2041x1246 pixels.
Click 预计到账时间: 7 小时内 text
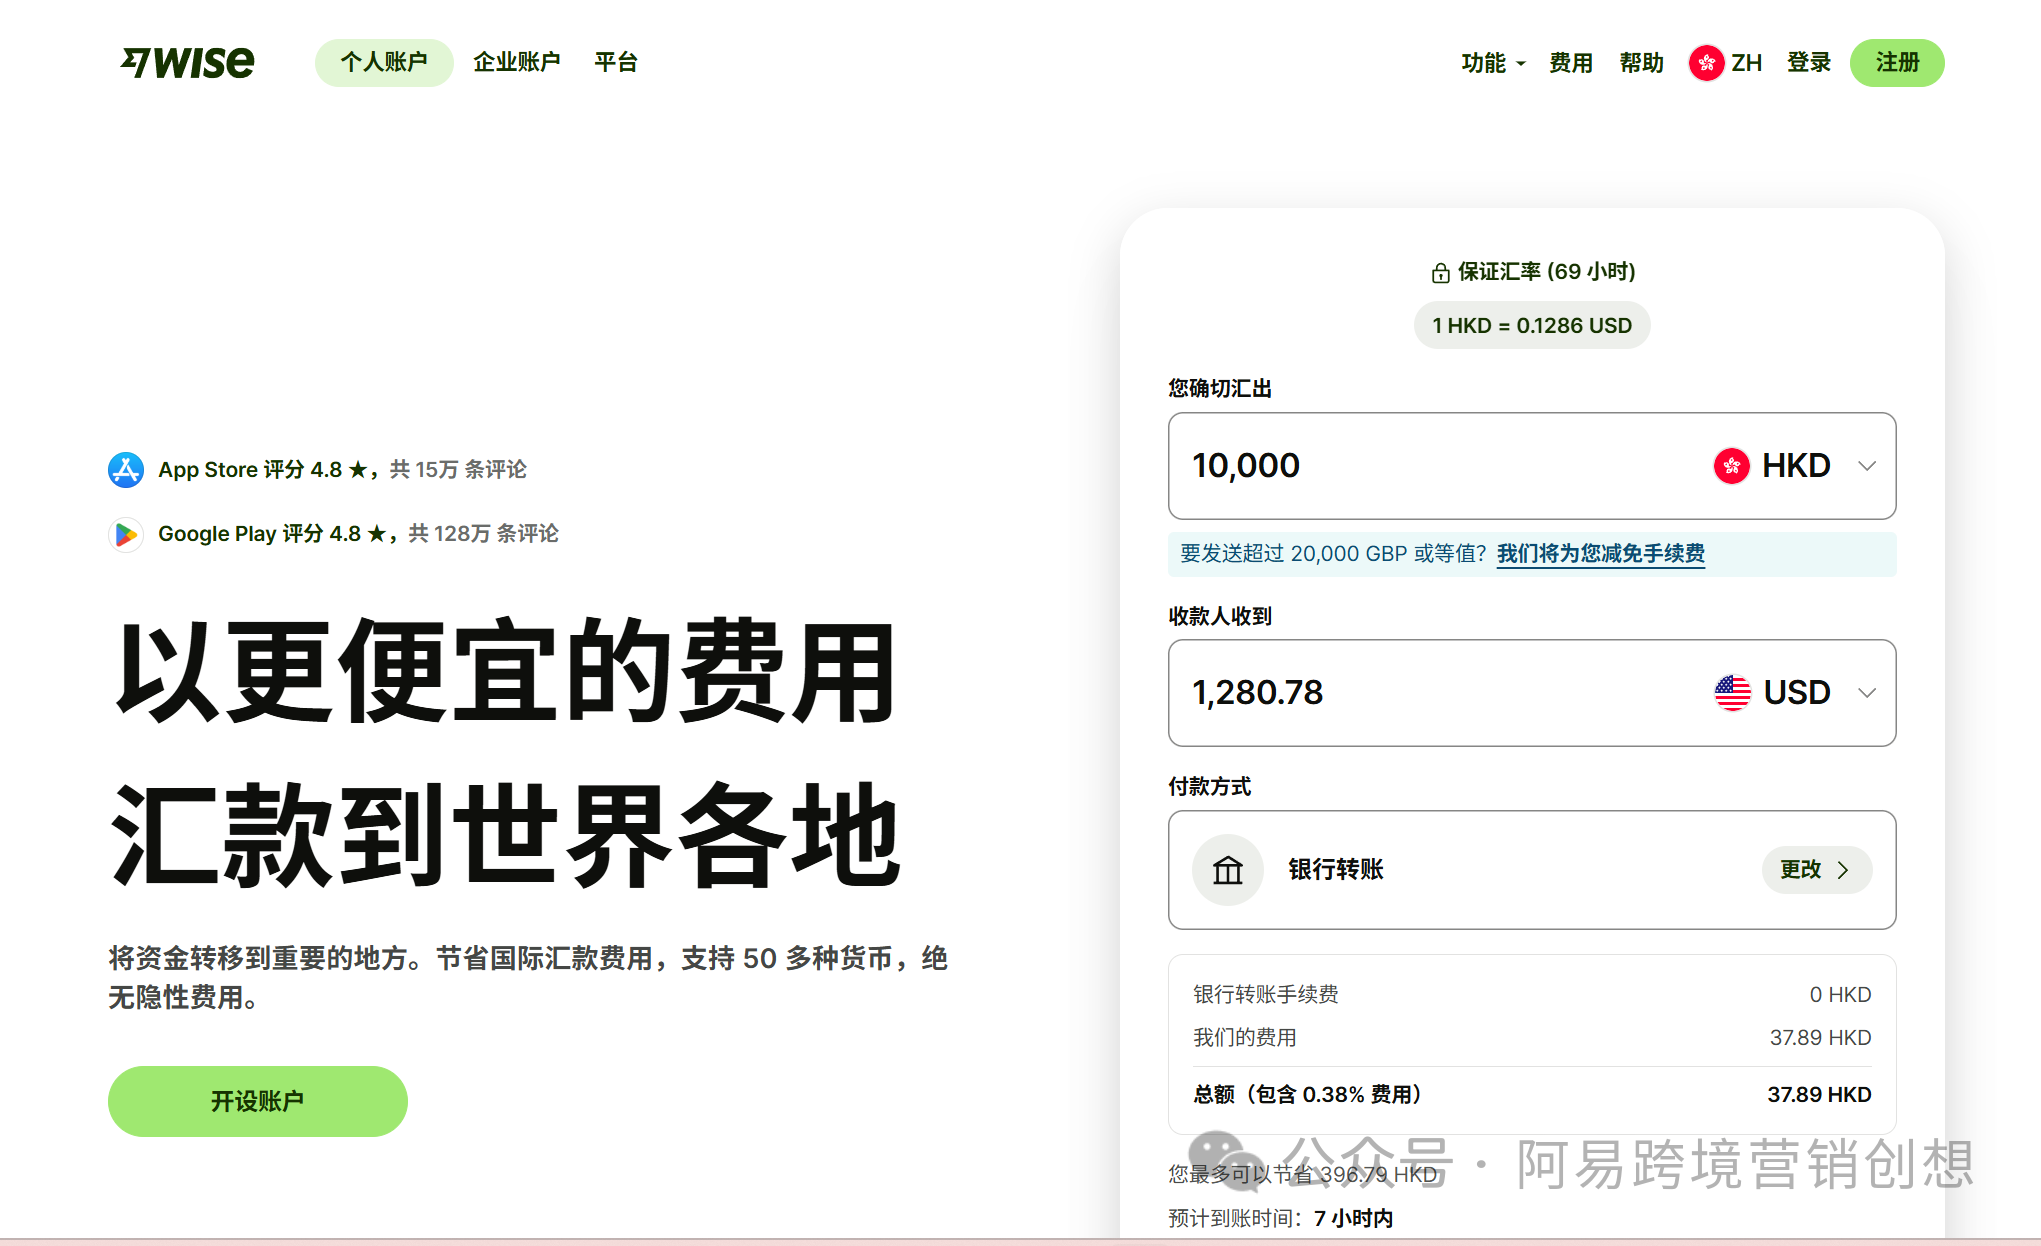1281,1219
